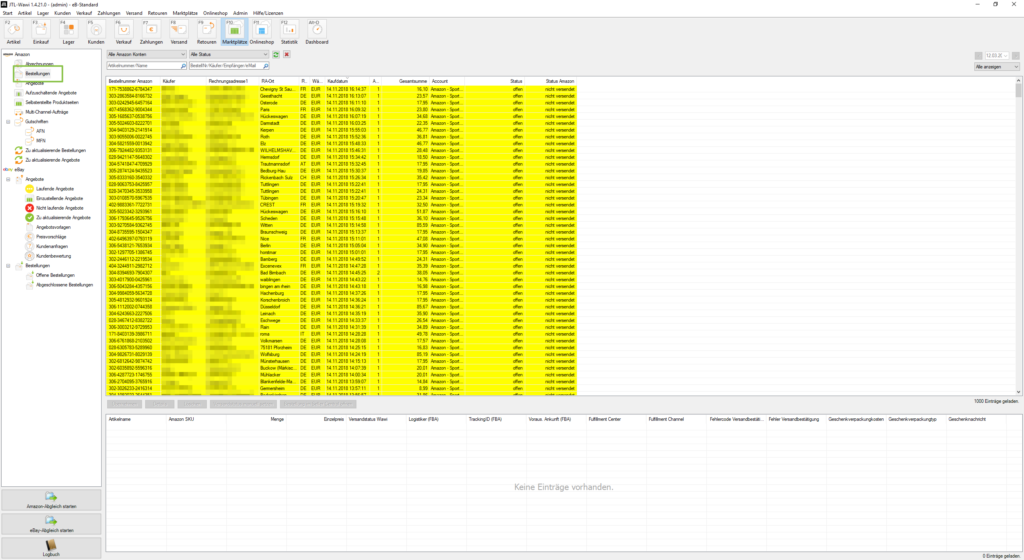
Task: Select 'Laufende Angebote' in eBay tree
Action: coord(56,189)
